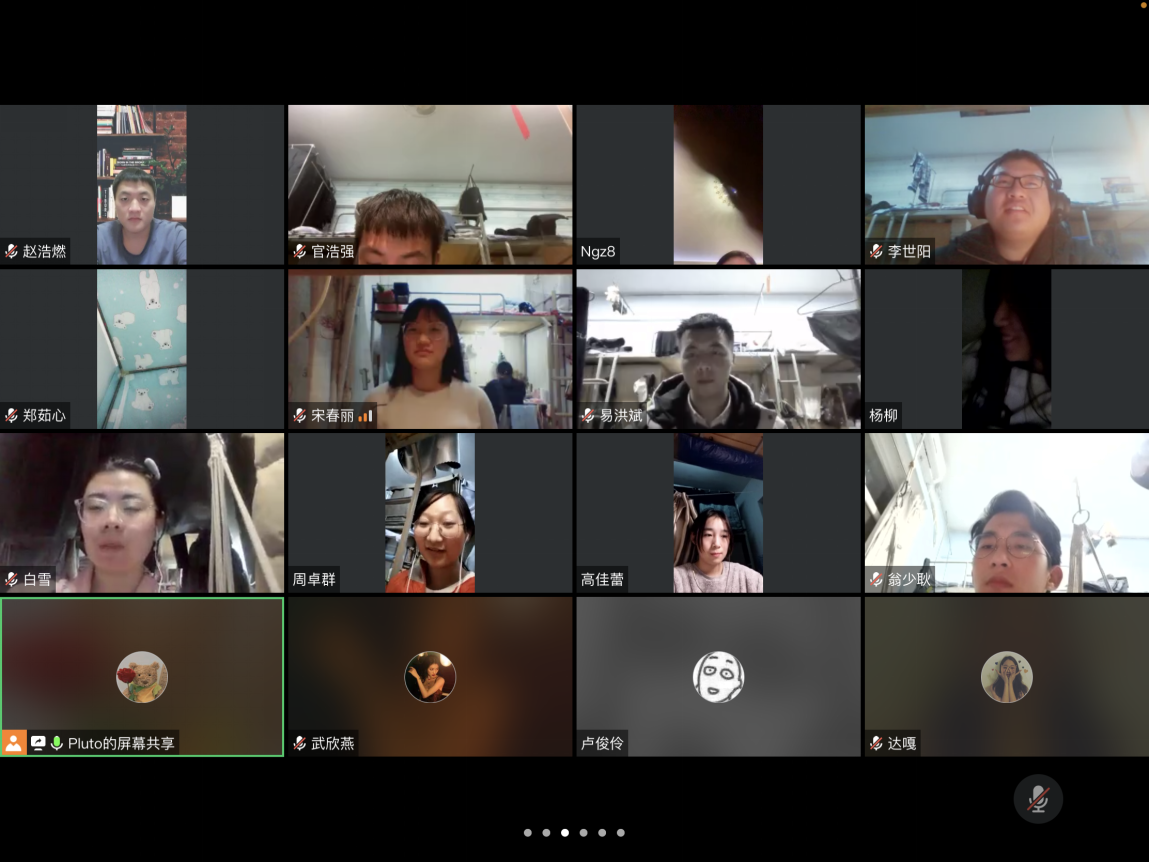Click the muted mic icon next to 达嘎
Image resolution: width=1149 pixels, height=862 pixels.
[x=876, y=743]
